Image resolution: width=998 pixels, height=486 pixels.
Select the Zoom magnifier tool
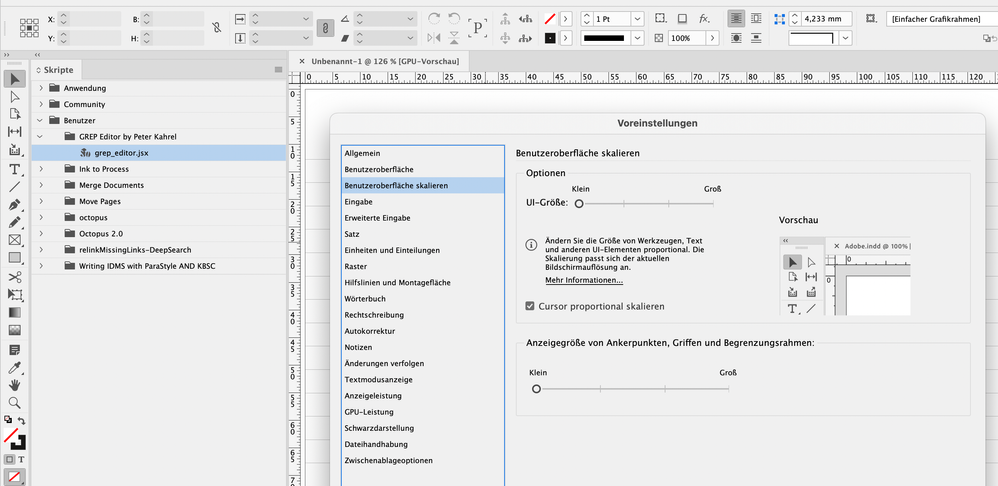pos(15,403)
